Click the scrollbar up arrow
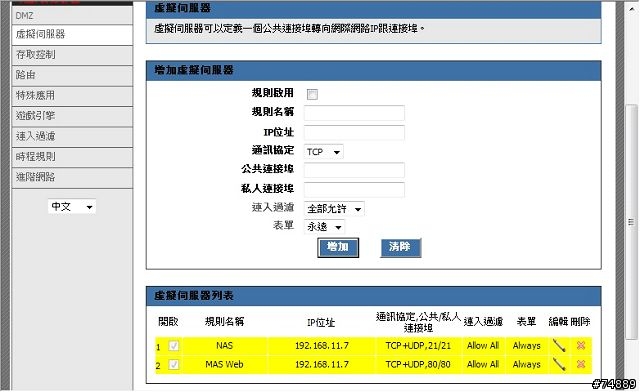This screenshot has height=392, width=640. tap(631, 8)
